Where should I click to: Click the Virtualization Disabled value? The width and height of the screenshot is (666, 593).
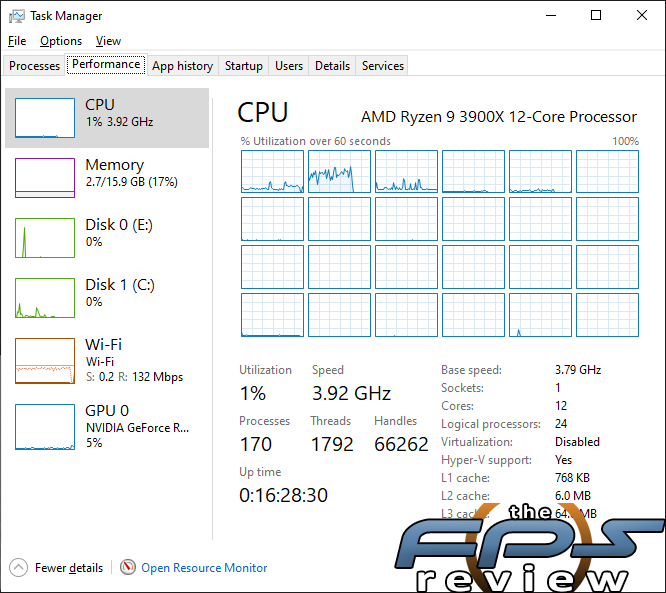[577, 442]
